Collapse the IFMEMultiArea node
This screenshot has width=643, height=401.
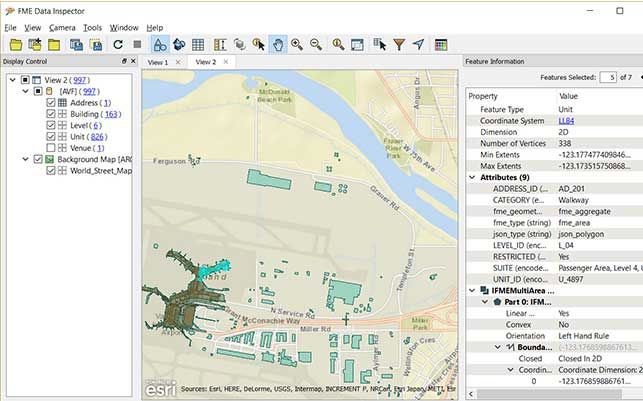click(472, 291)
